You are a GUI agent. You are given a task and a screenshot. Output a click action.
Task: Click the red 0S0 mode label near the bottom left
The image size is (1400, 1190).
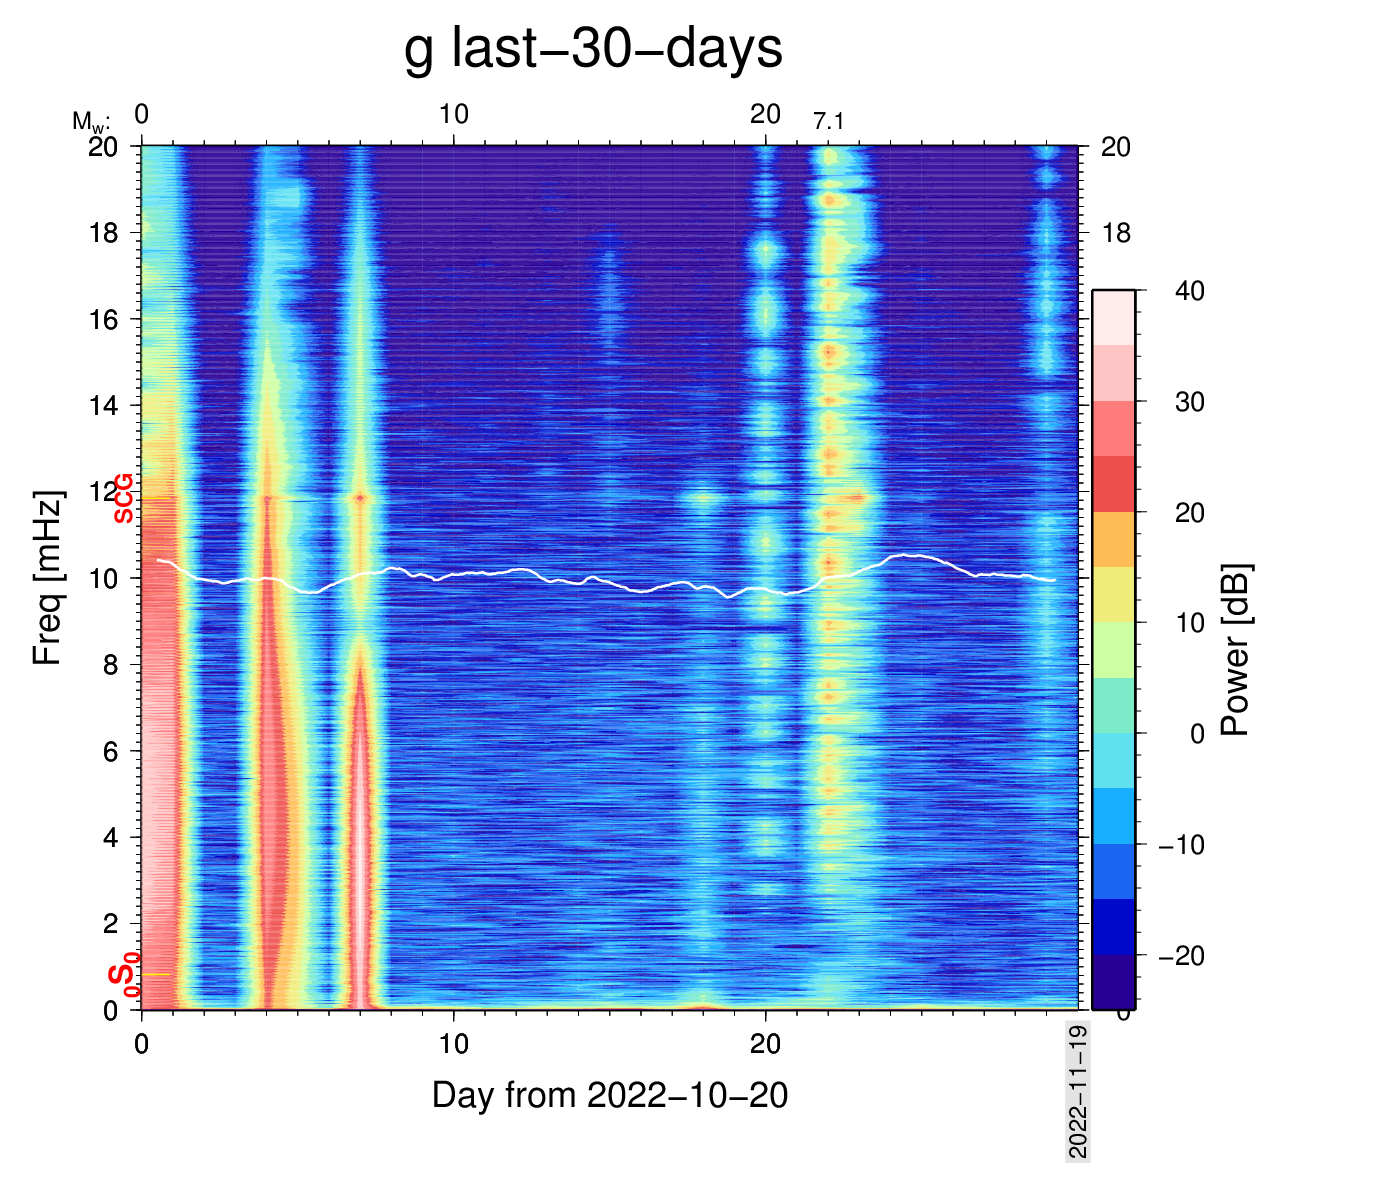[x=124, y=977]
